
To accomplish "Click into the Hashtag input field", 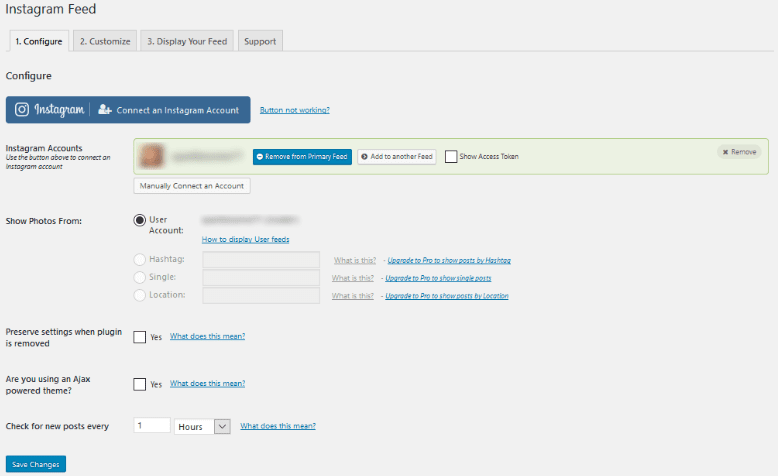I will (261, 260).
